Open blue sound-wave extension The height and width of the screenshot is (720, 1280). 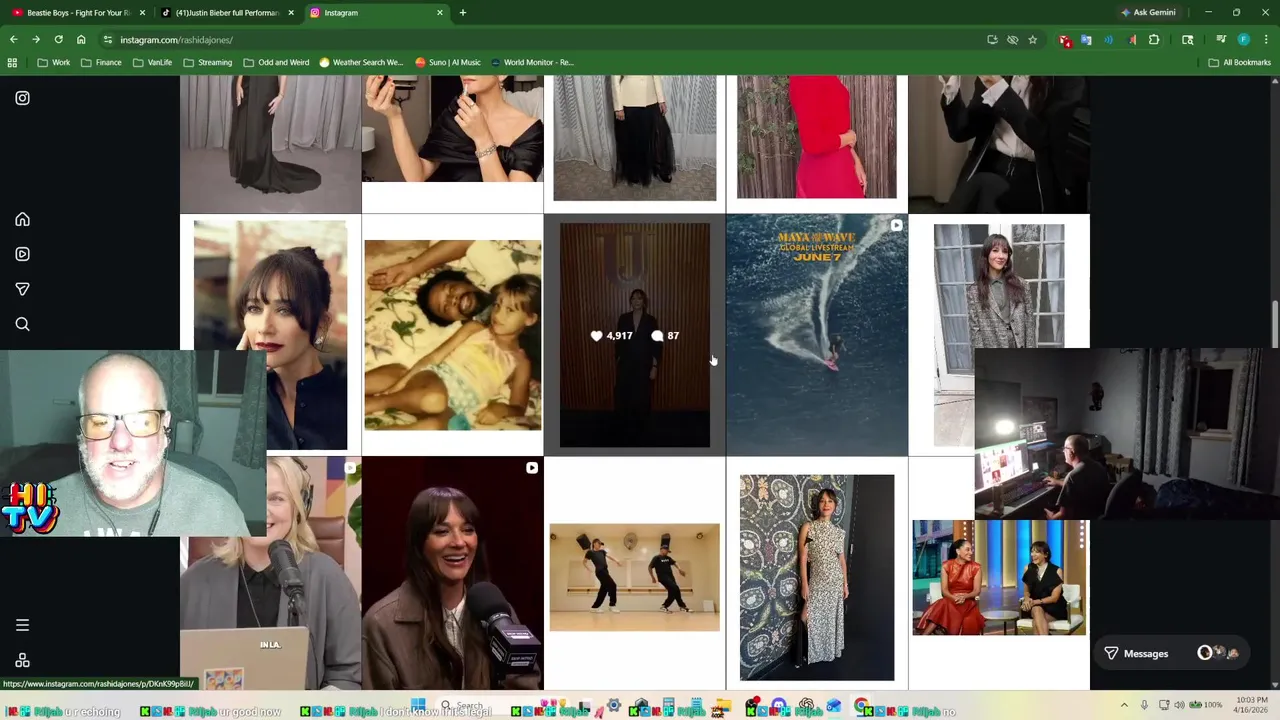coord(1109,40)
